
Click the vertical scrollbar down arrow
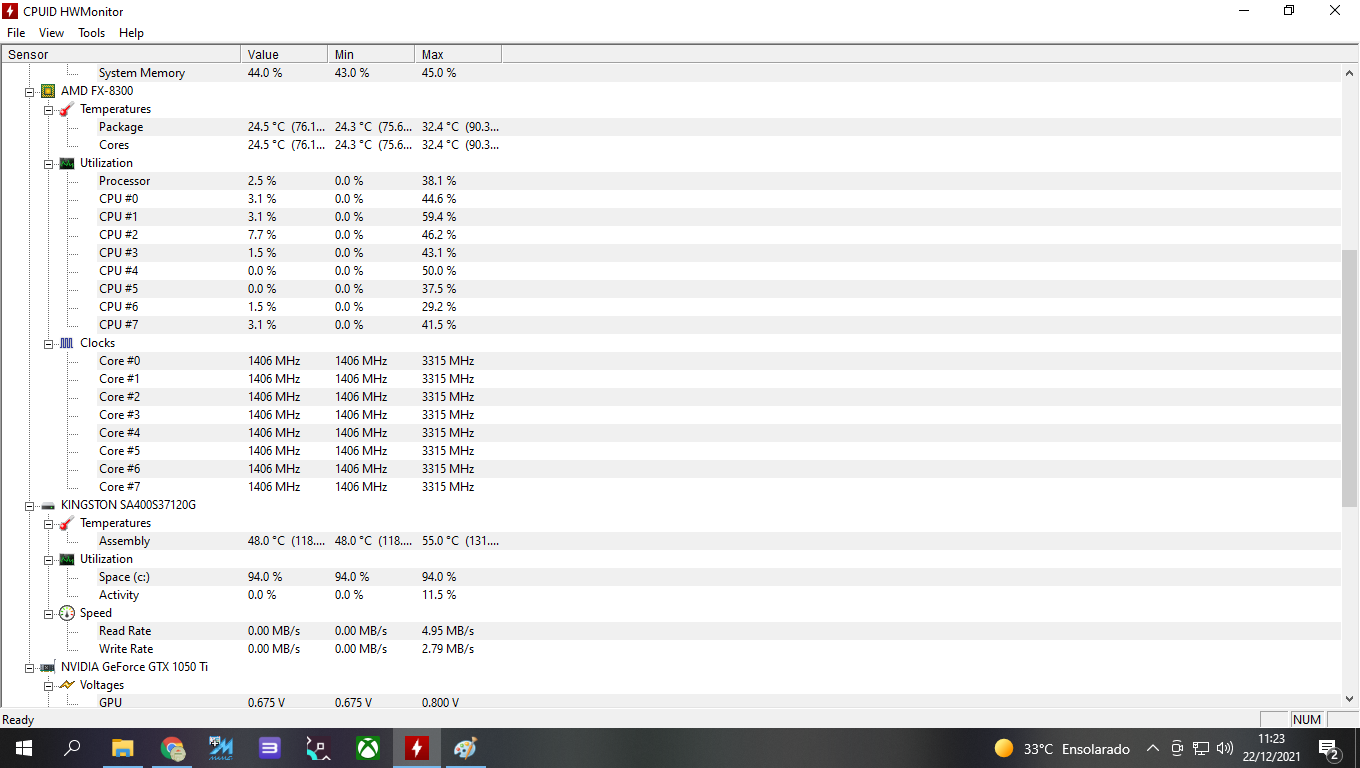(1350, 700)
